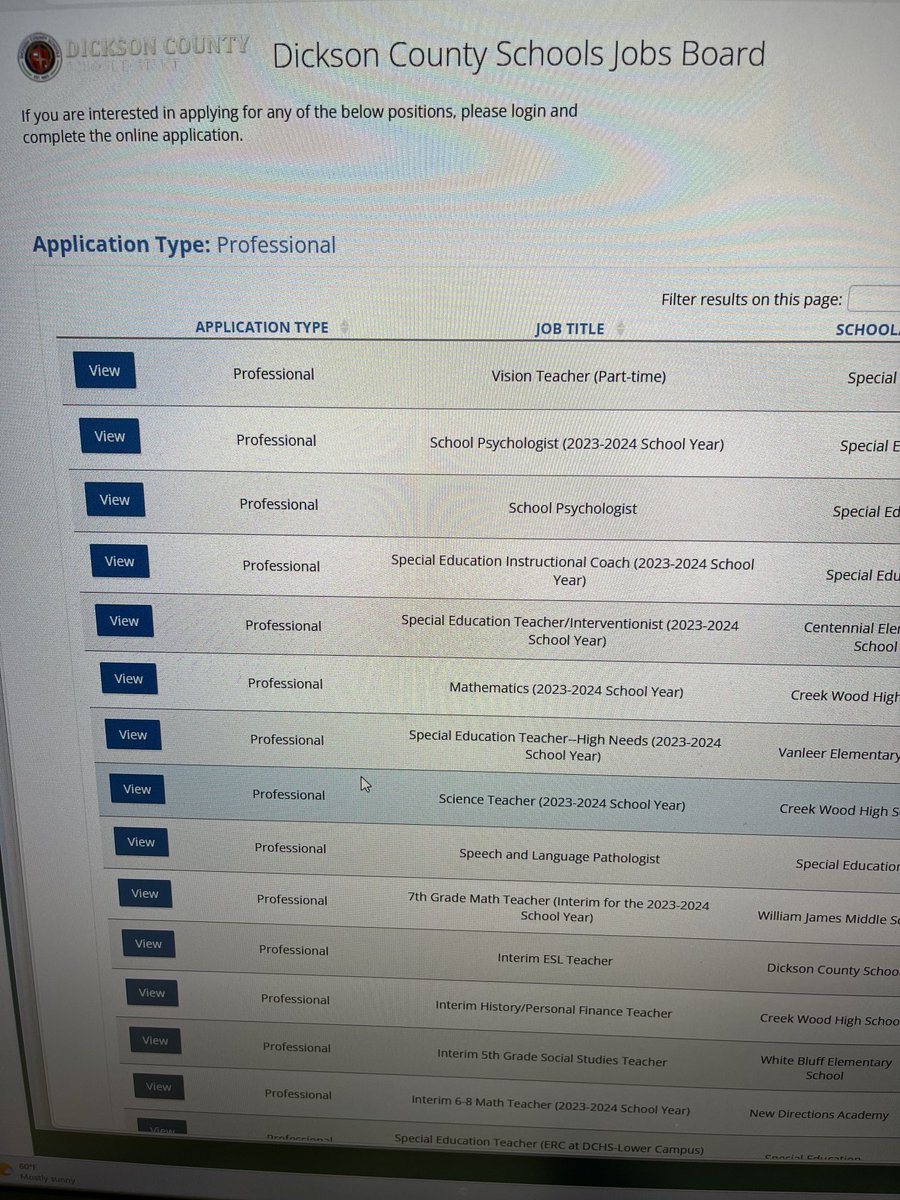View Interim History/Personal Finance Teacher job
900x1200 pixels.
(x=152, y=992)
